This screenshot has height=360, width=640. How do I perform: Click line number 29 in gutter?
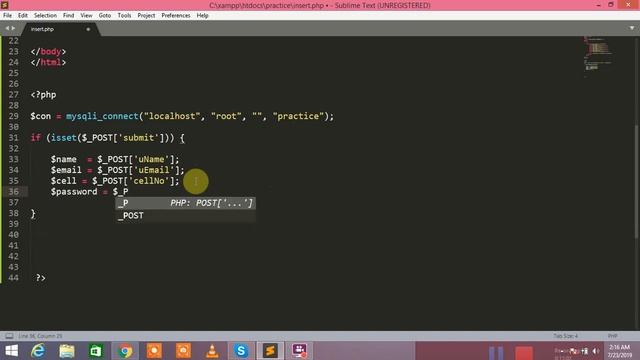click(13, 116)
